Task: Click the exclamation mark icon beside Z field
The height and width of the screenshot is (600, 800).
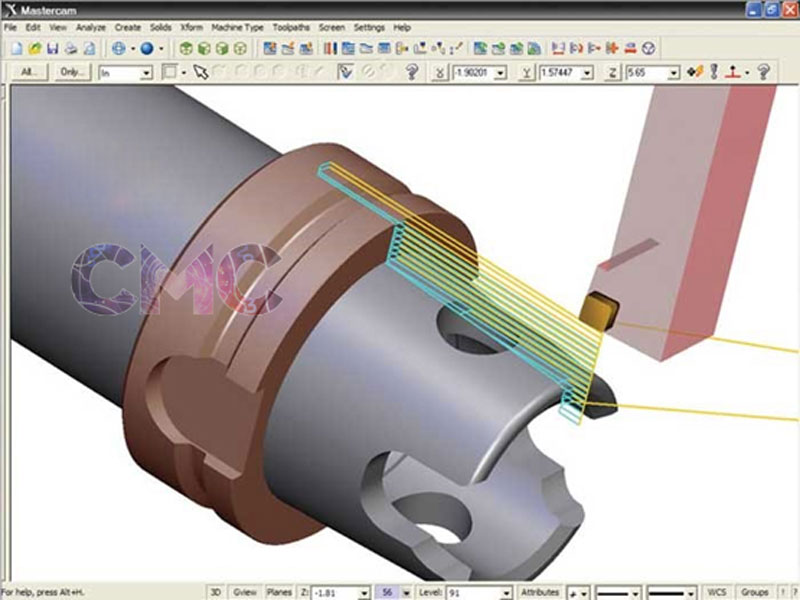Action: (x=714, y=72)
